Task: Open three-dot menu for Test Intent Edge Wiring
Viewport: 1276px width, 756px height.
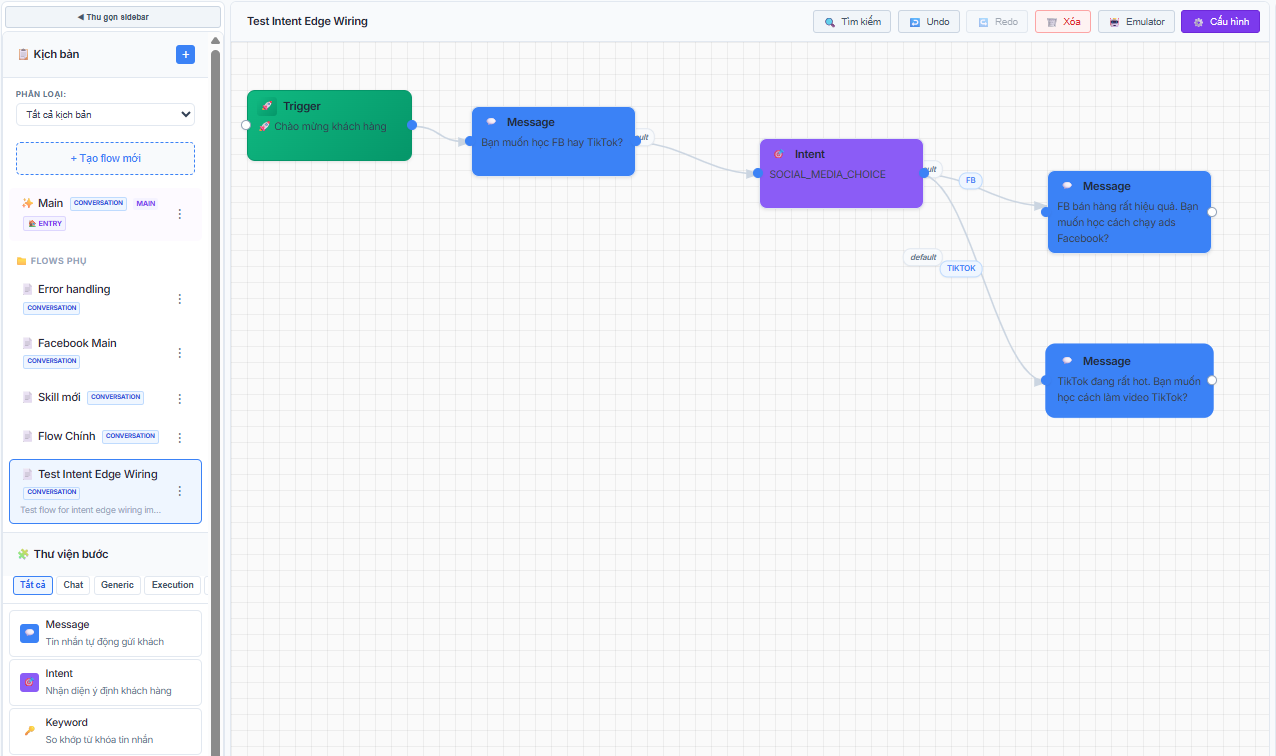Action: [x=180, y=491]
